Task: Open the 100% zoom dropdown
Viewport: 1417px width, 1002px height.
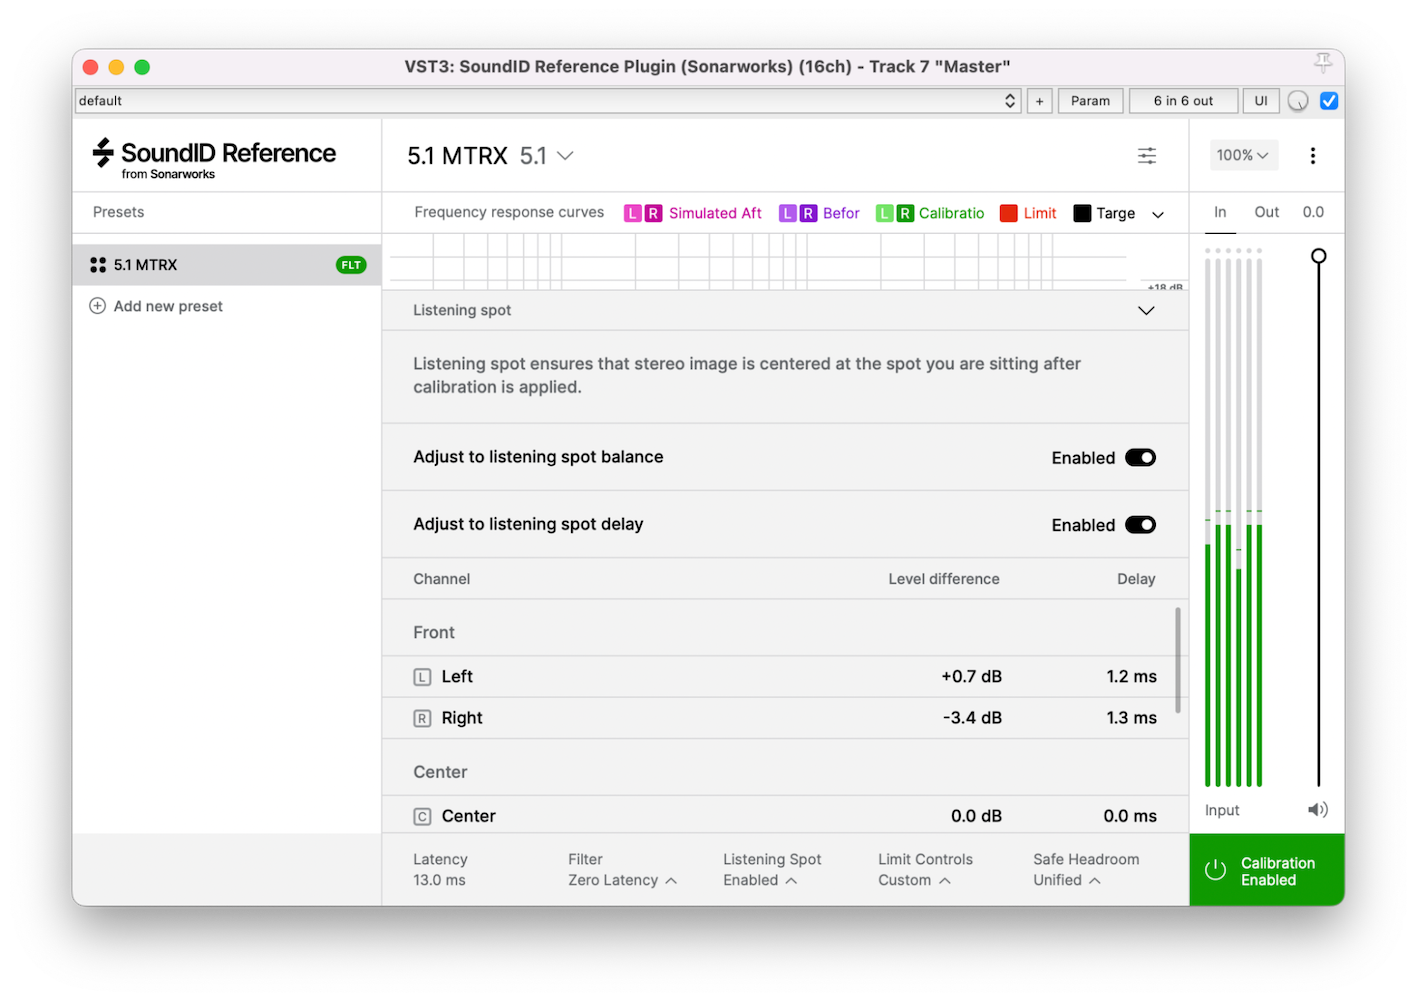Action: point(1242,155)
